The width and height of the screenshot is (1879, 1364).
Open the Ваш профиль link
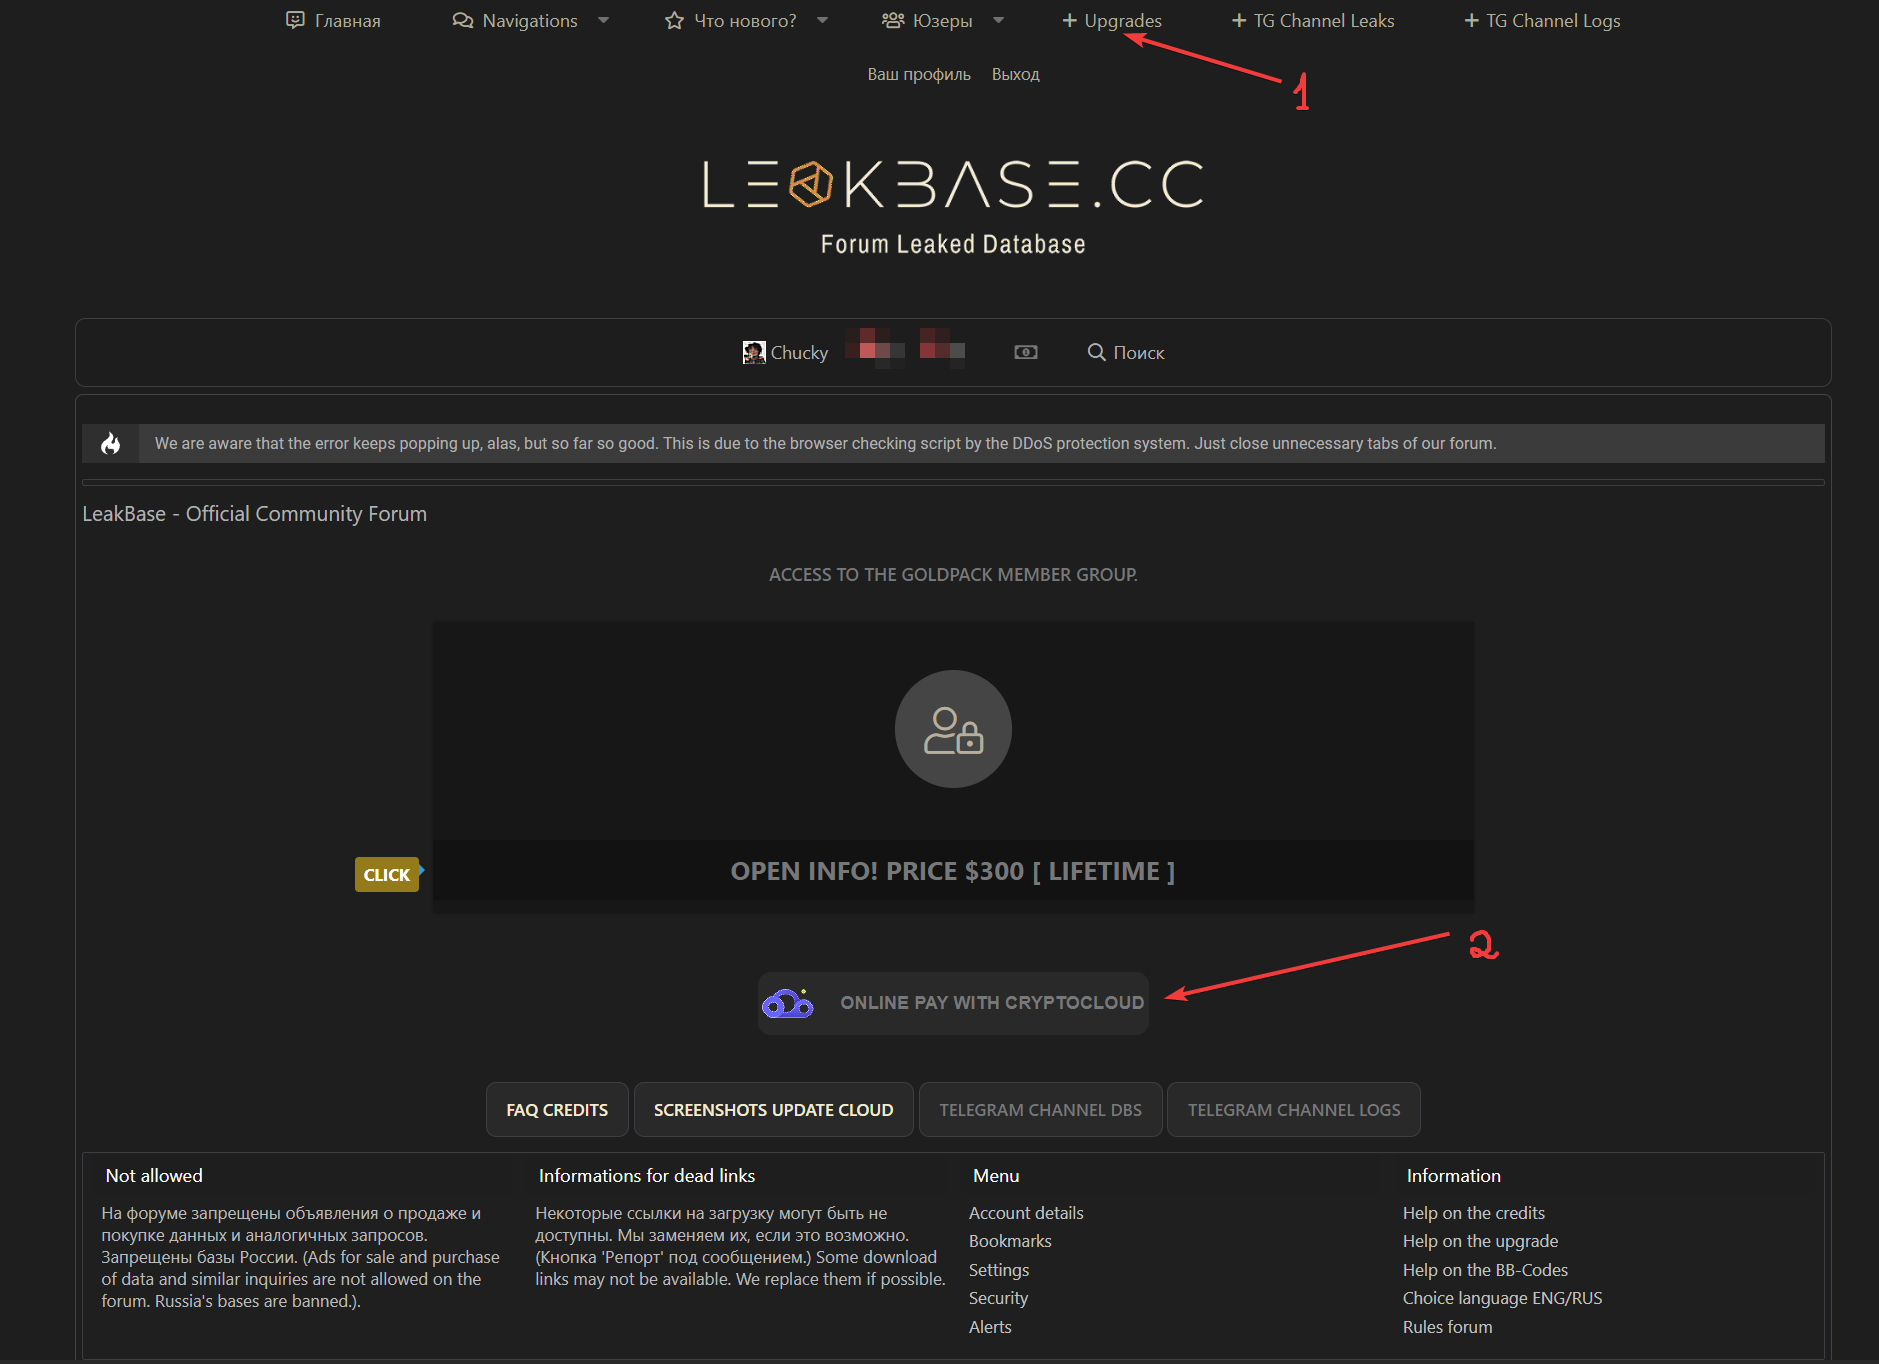tap(918, 74)
